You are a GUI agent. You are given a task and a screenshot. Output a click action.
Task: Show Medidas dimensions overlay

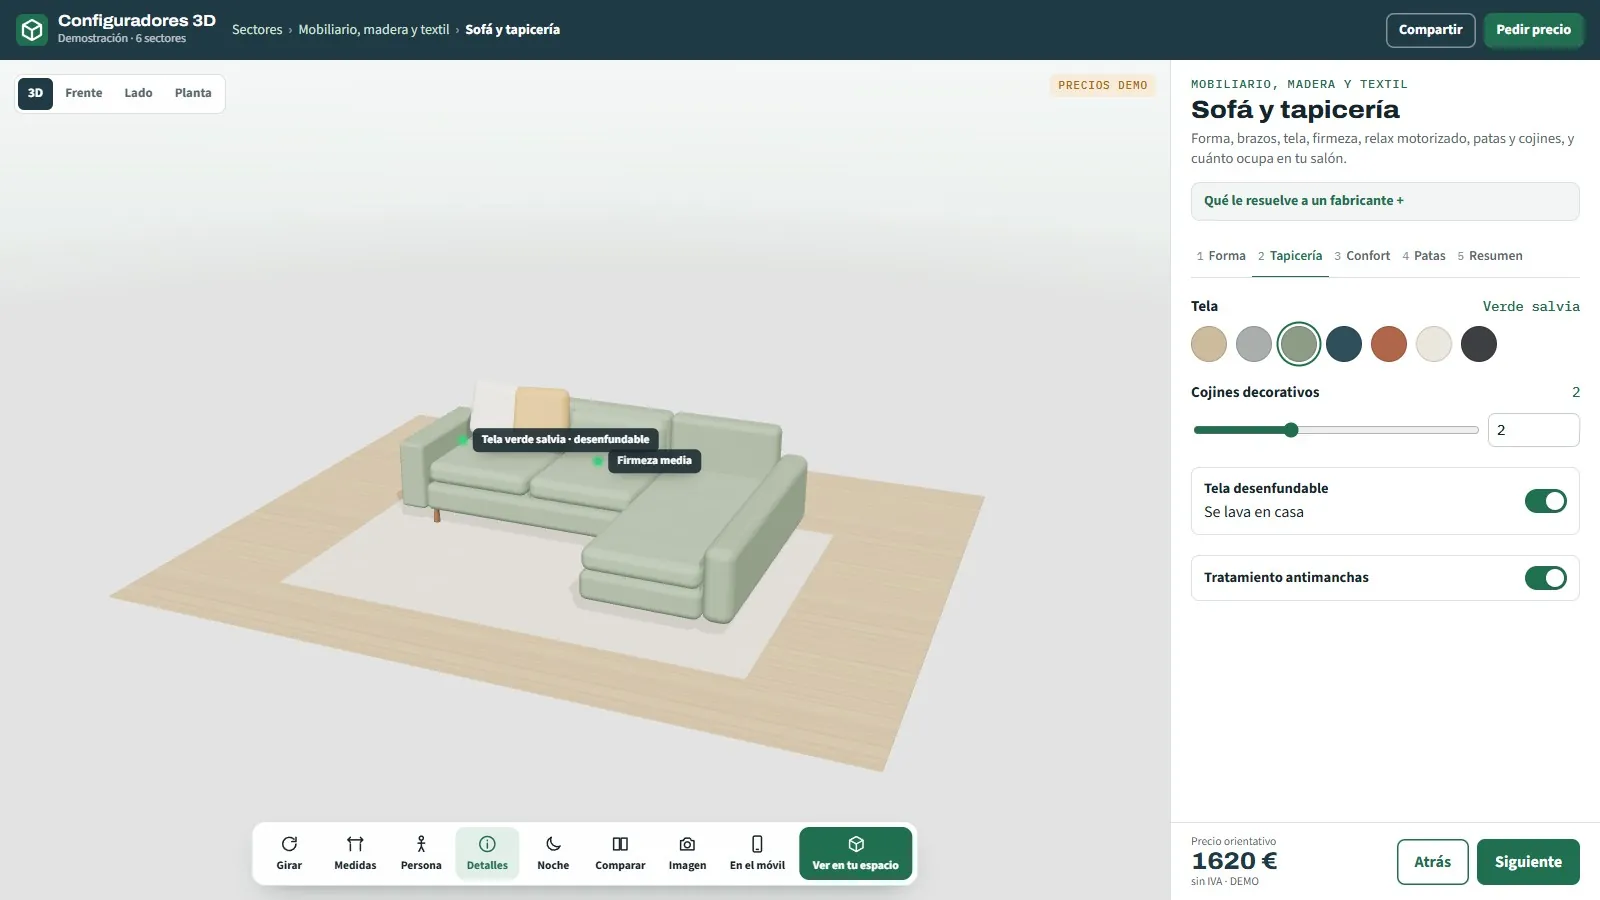[355, 853]
